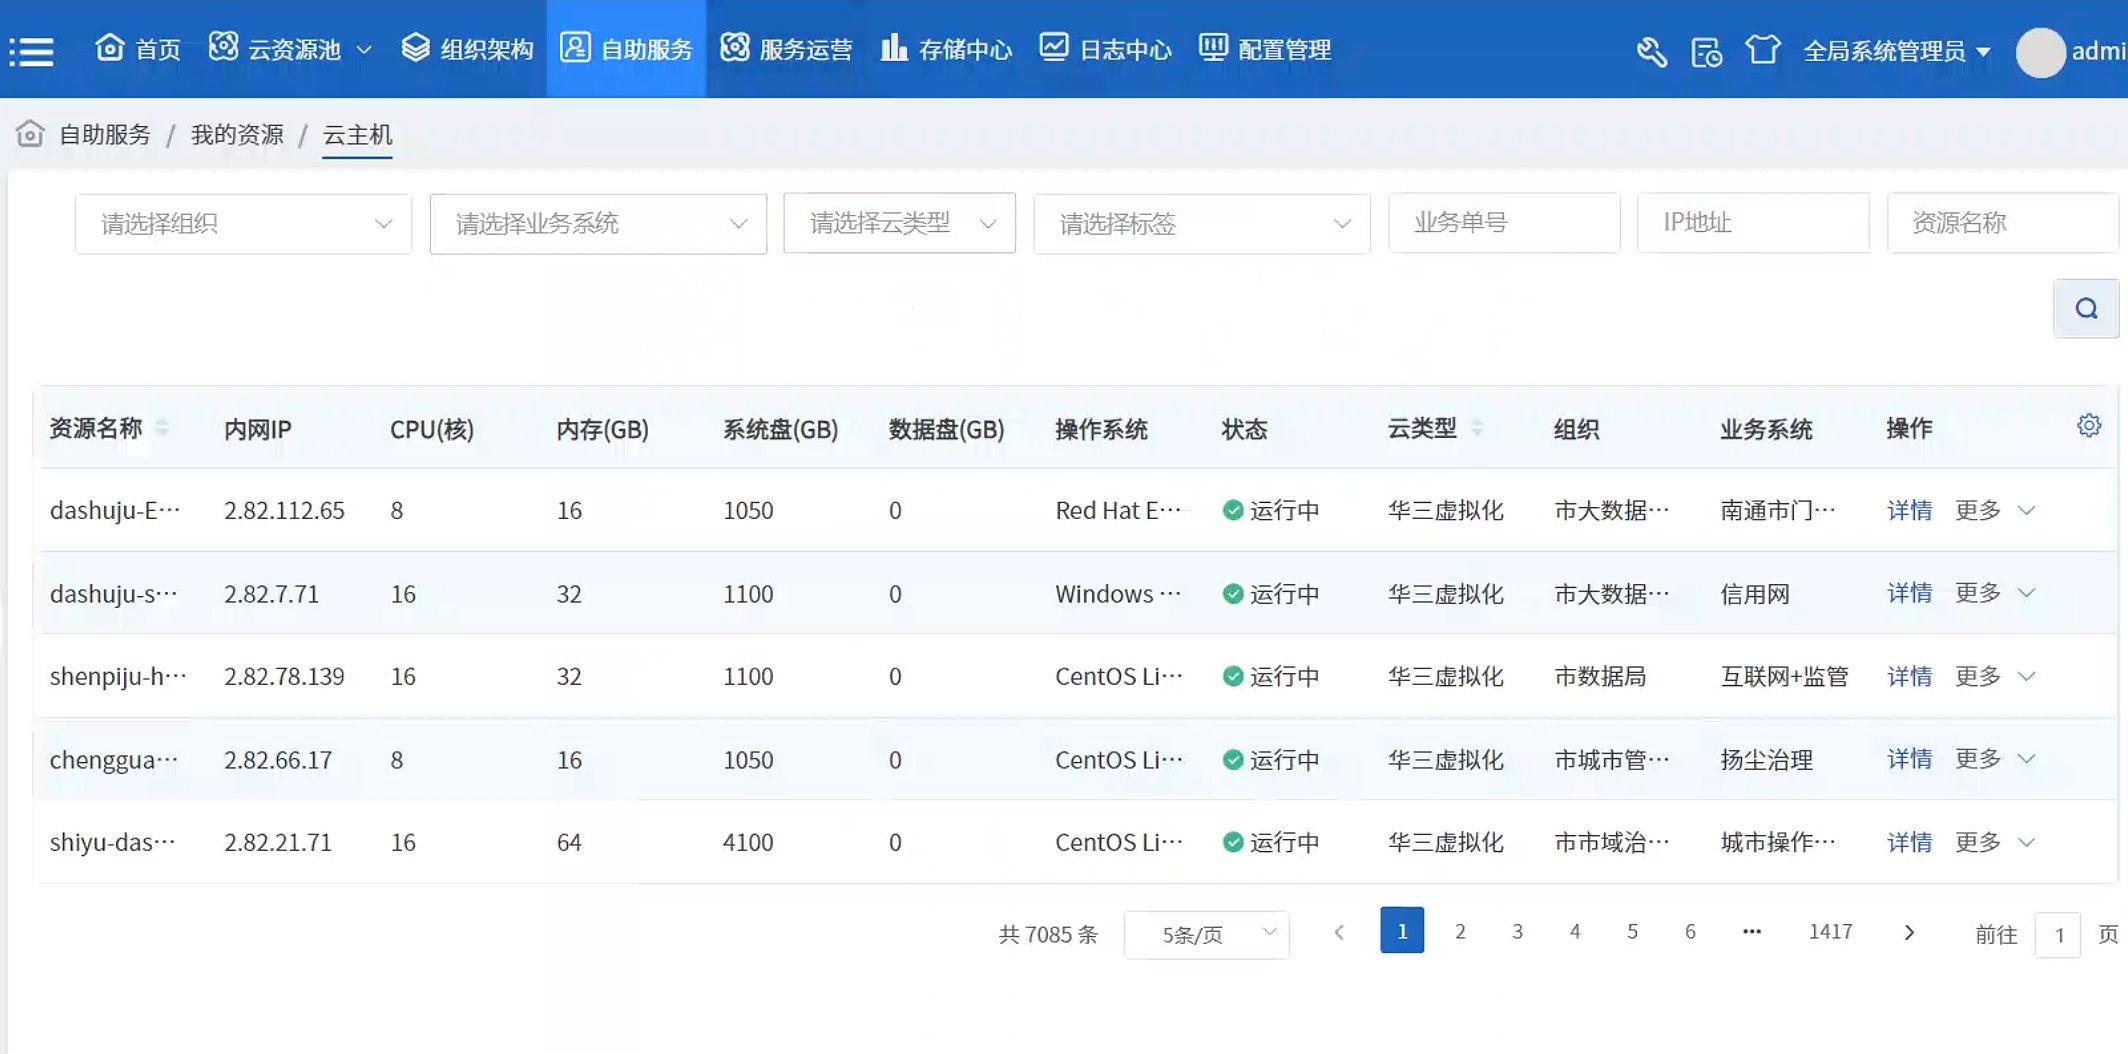
Task: Click the shirt theme icon
Action: 1762,49
